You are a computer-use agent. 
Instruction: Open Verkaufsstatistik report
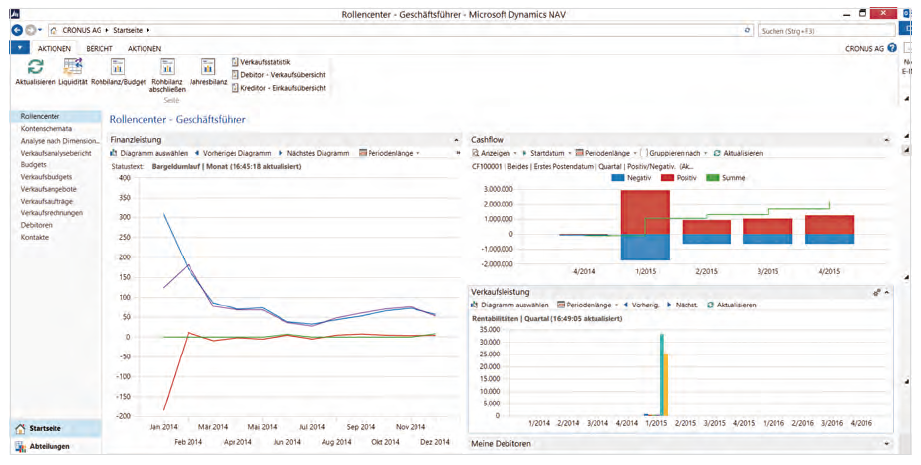pos(261,62)
